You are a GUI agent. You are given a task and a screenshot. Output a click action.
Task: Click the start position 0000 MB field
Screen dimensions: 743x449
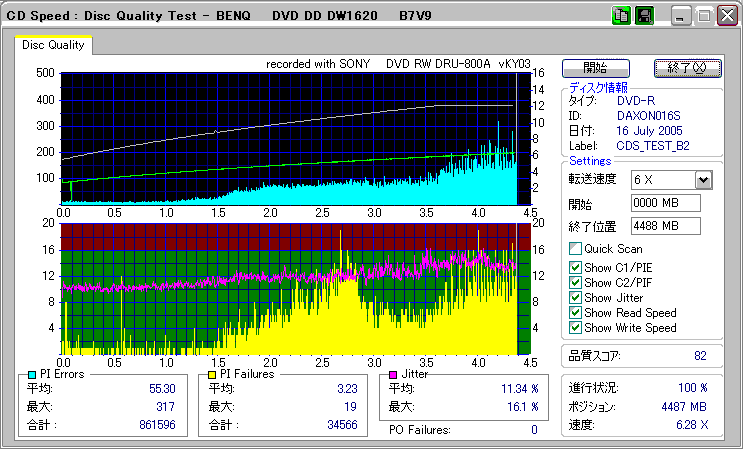point(665,203)
